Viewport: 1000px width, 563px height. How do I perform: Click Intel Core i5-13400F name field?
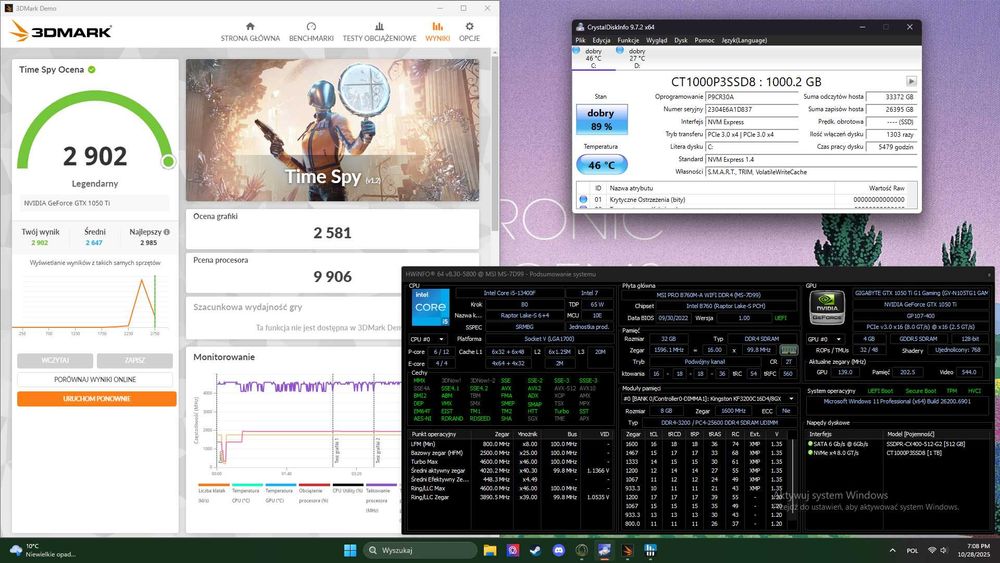pyautogui.click(x=509, y=293)
